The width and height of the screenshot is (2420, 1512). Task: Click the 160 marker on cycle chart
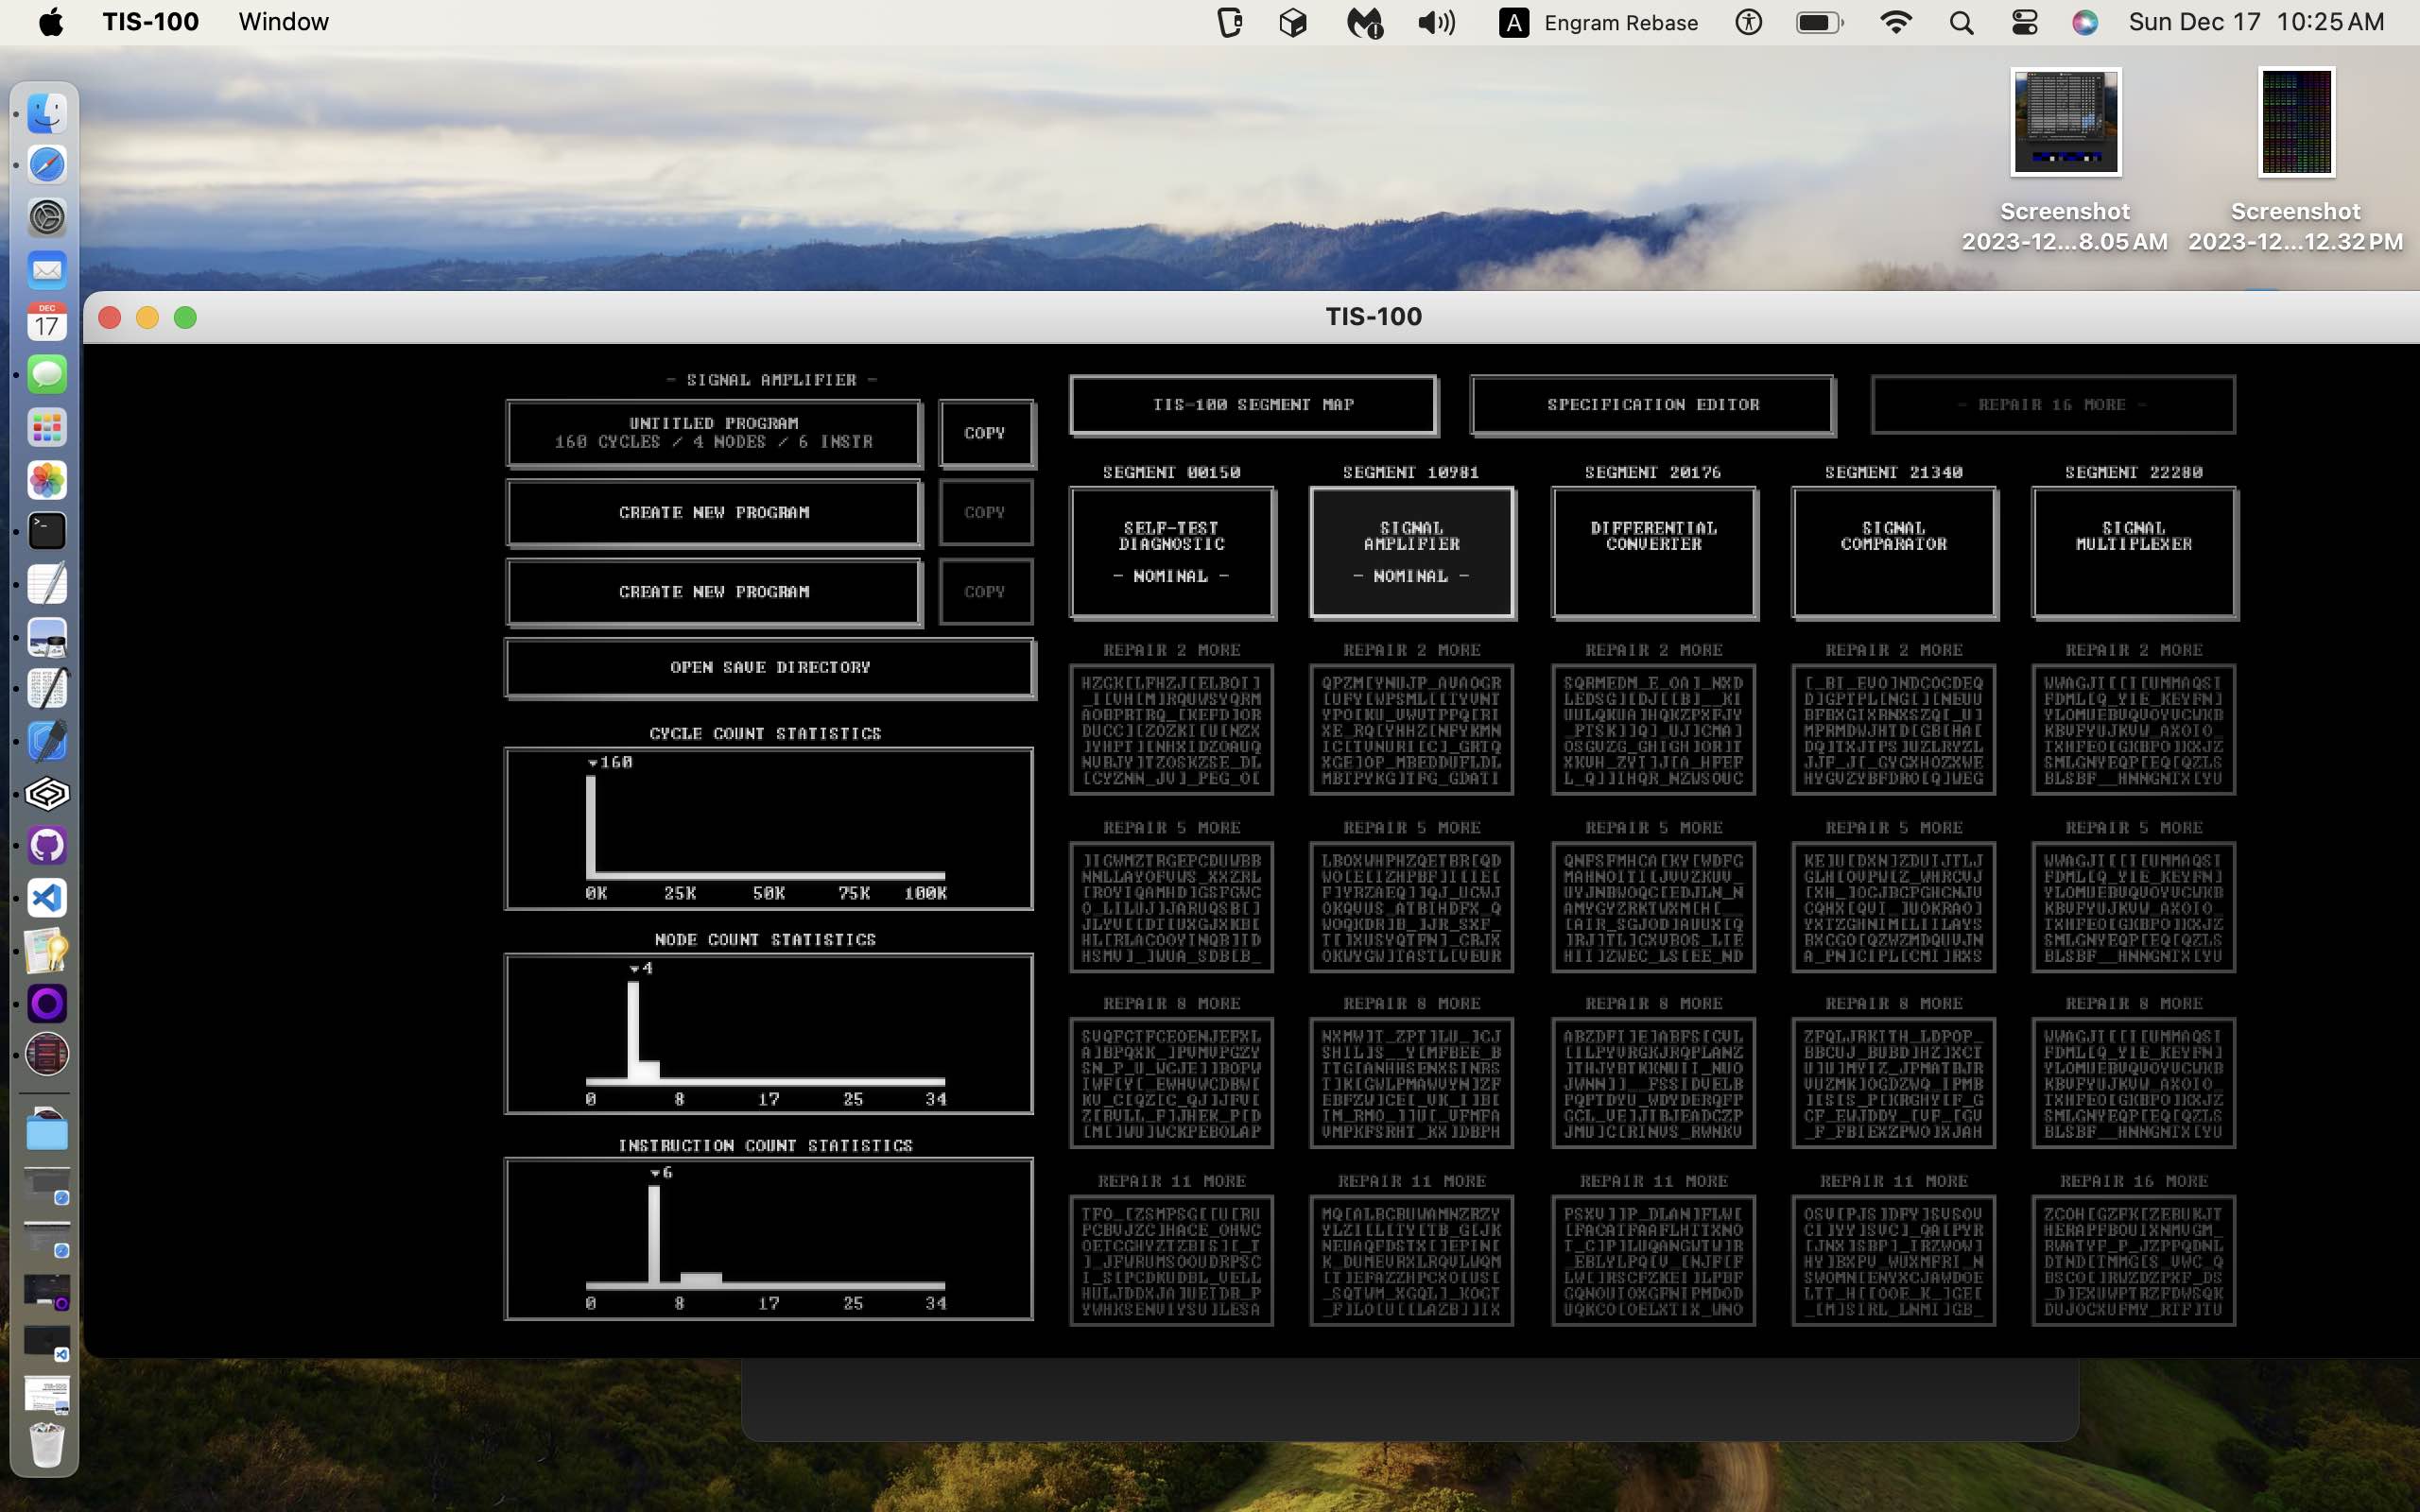point(610,762)
